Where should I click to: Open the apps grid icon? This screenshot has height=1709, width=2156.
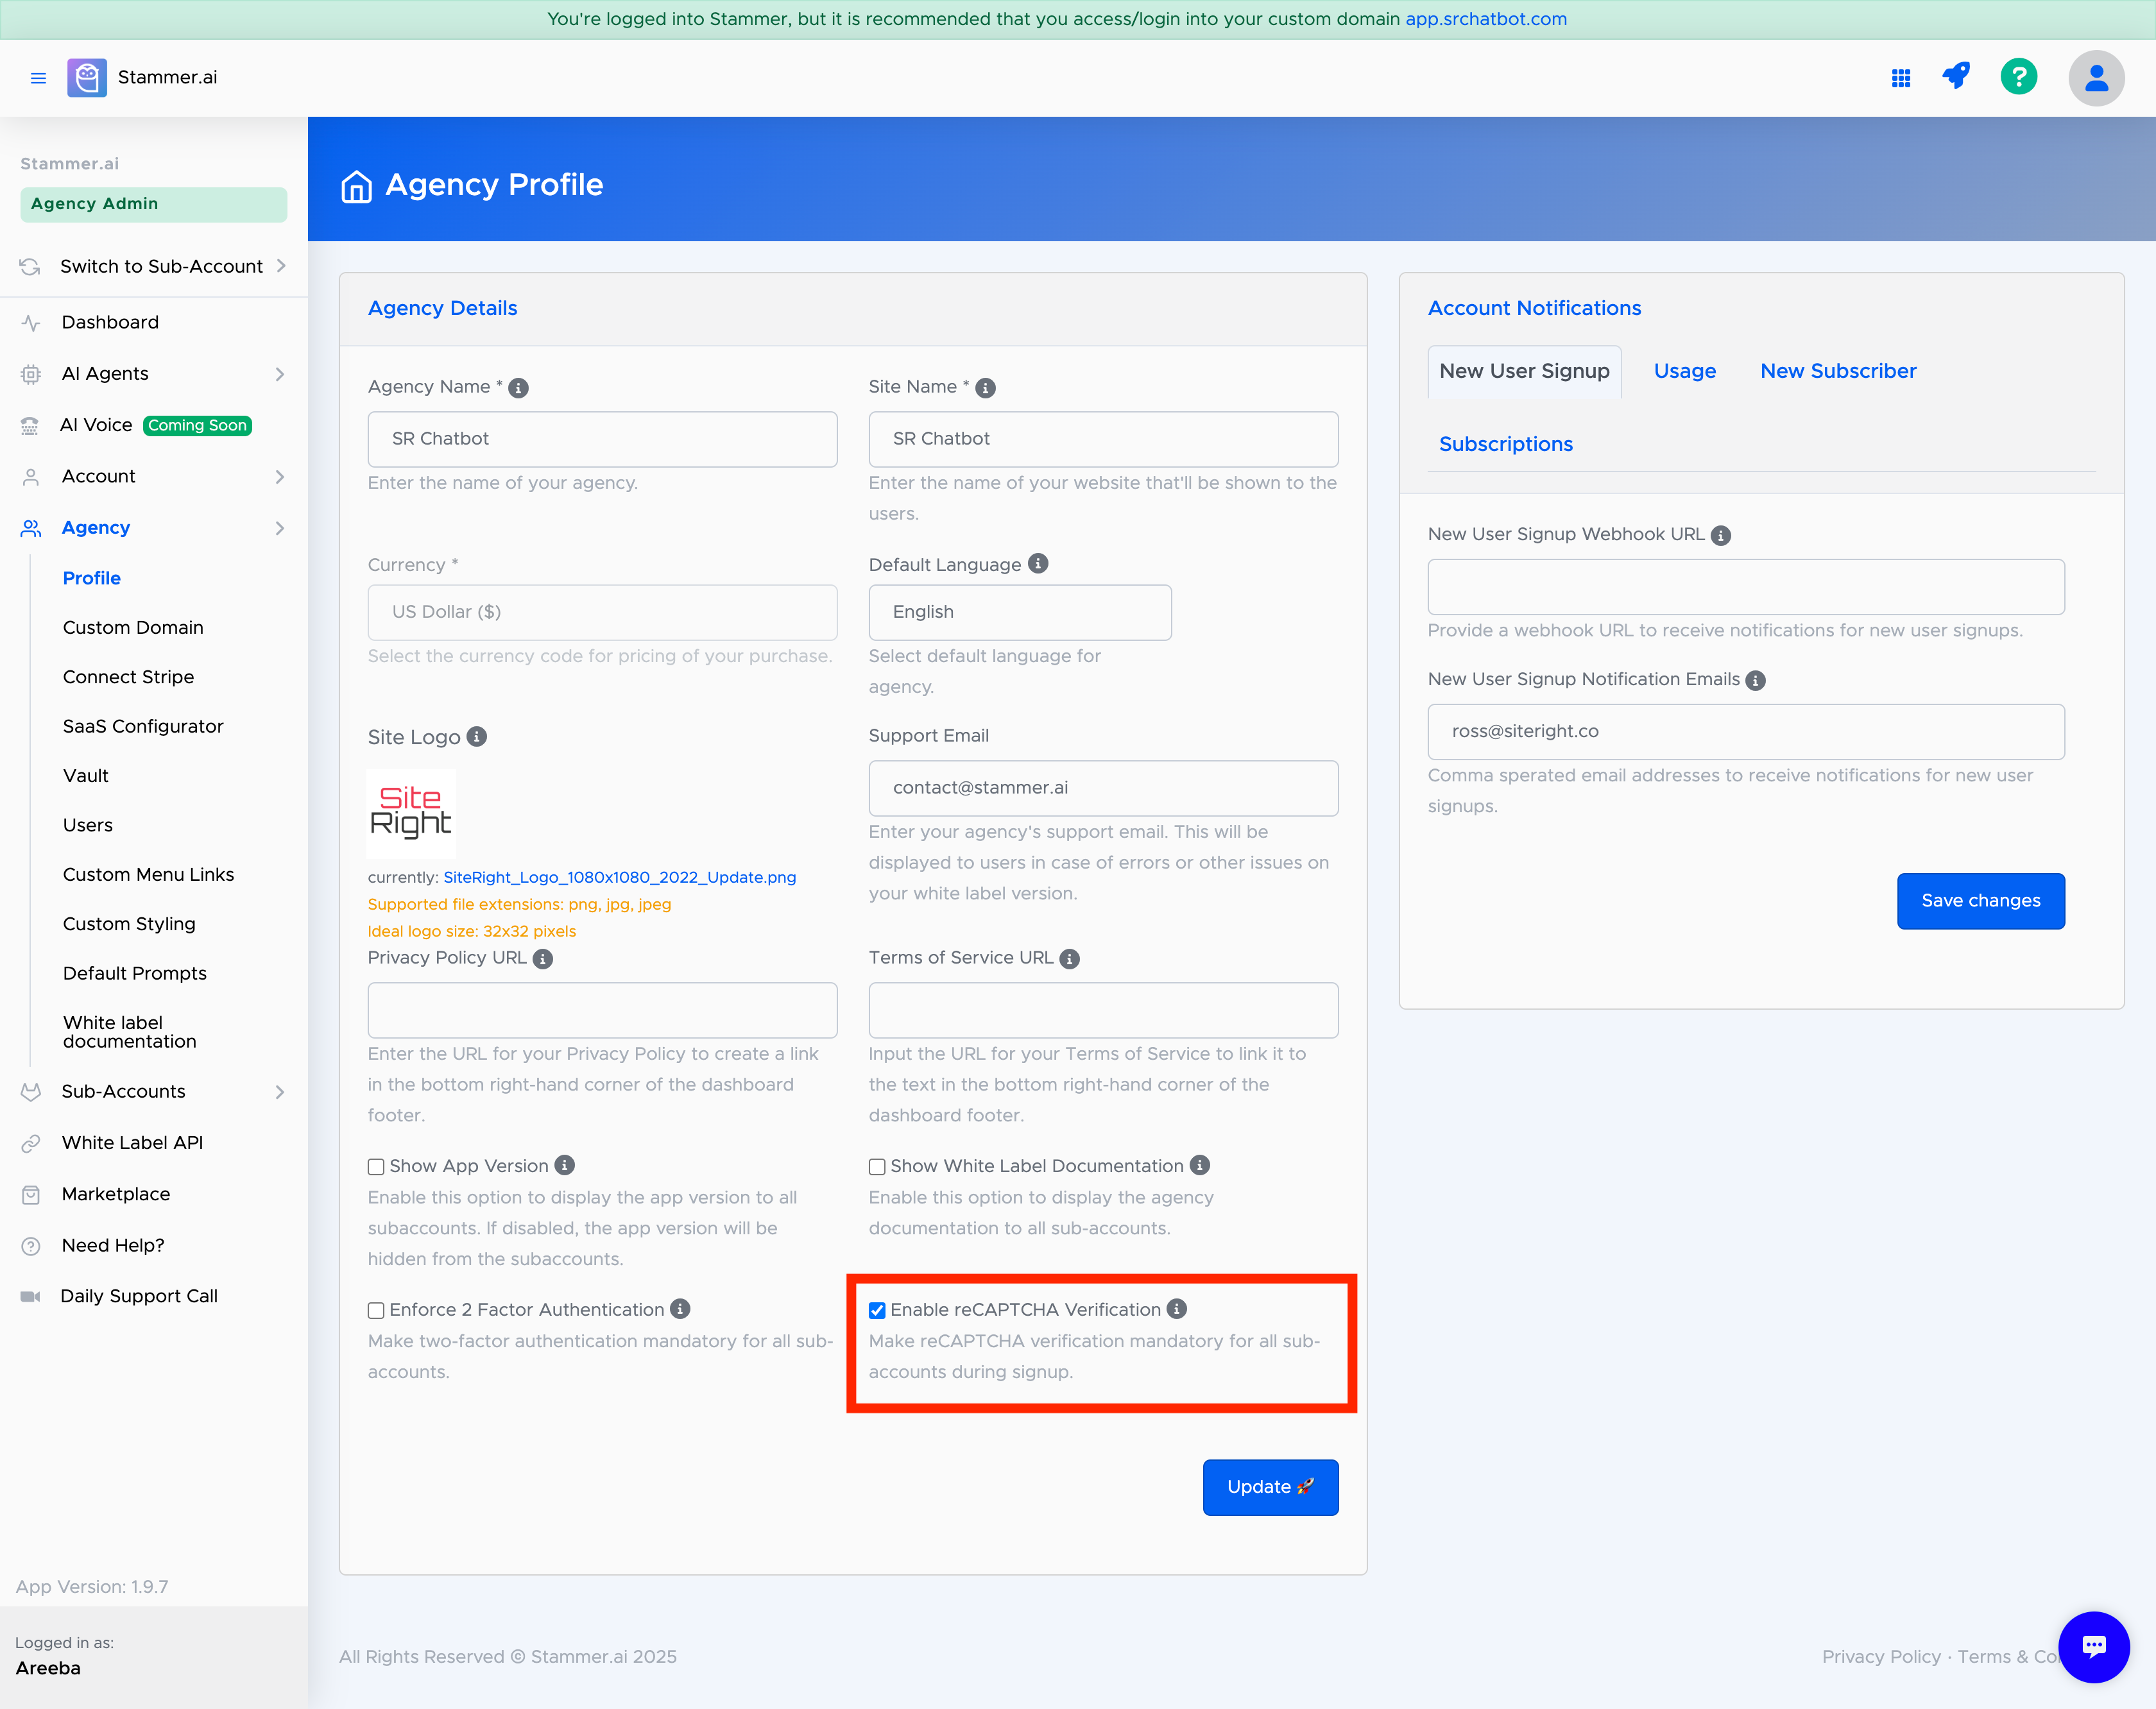(1901, 78)
